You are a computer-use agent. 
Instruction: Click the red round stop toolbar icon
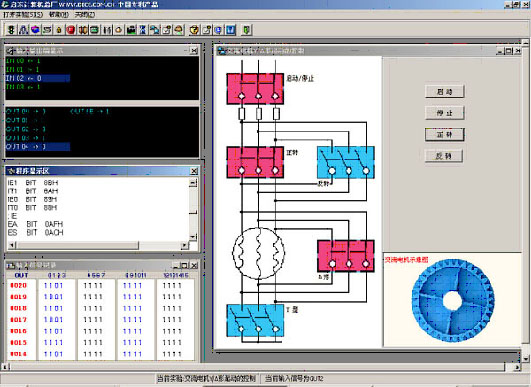tap(71, 30)
